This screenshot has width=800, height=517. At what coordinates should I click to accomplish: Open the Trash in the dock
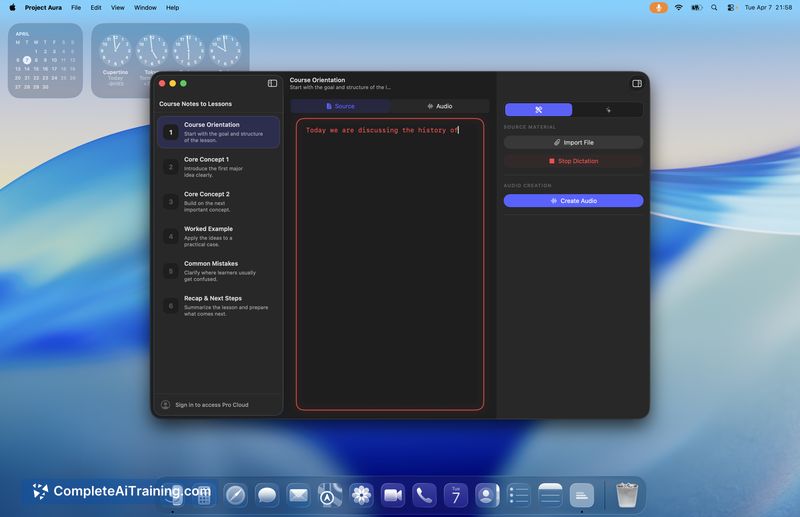point(627,495)
